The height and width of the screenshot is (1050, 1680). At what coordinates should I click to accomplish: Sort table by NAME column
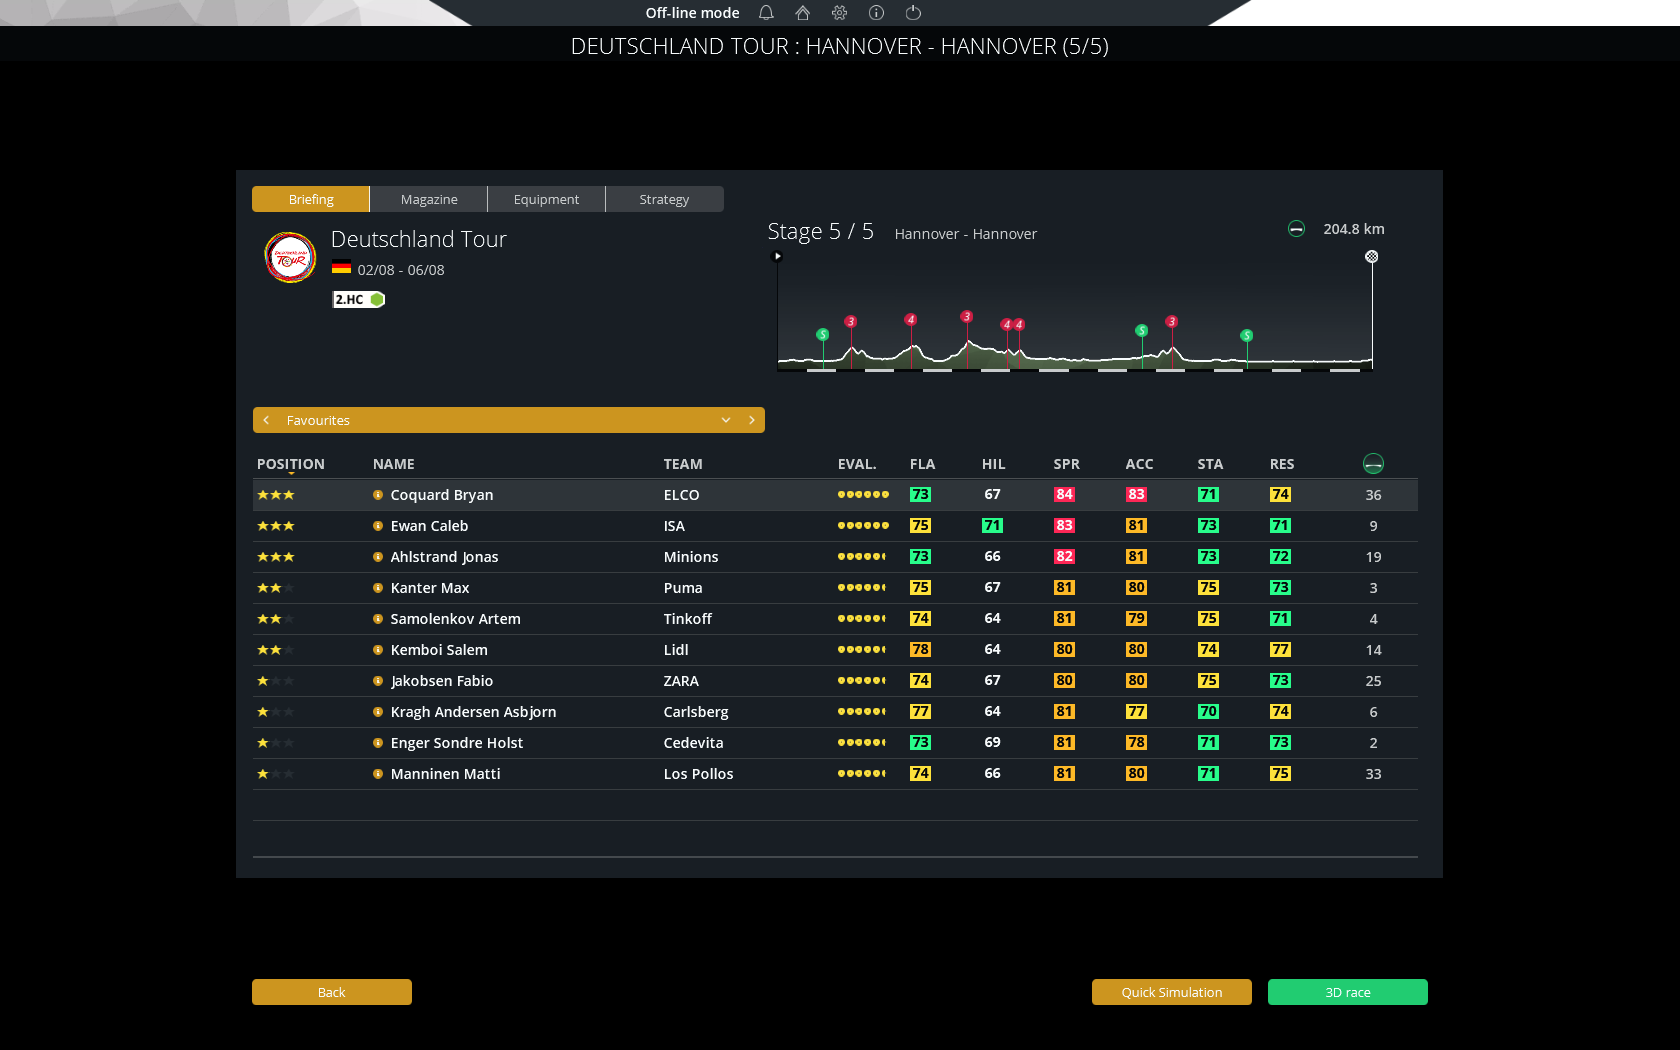[x=394, y=464]
